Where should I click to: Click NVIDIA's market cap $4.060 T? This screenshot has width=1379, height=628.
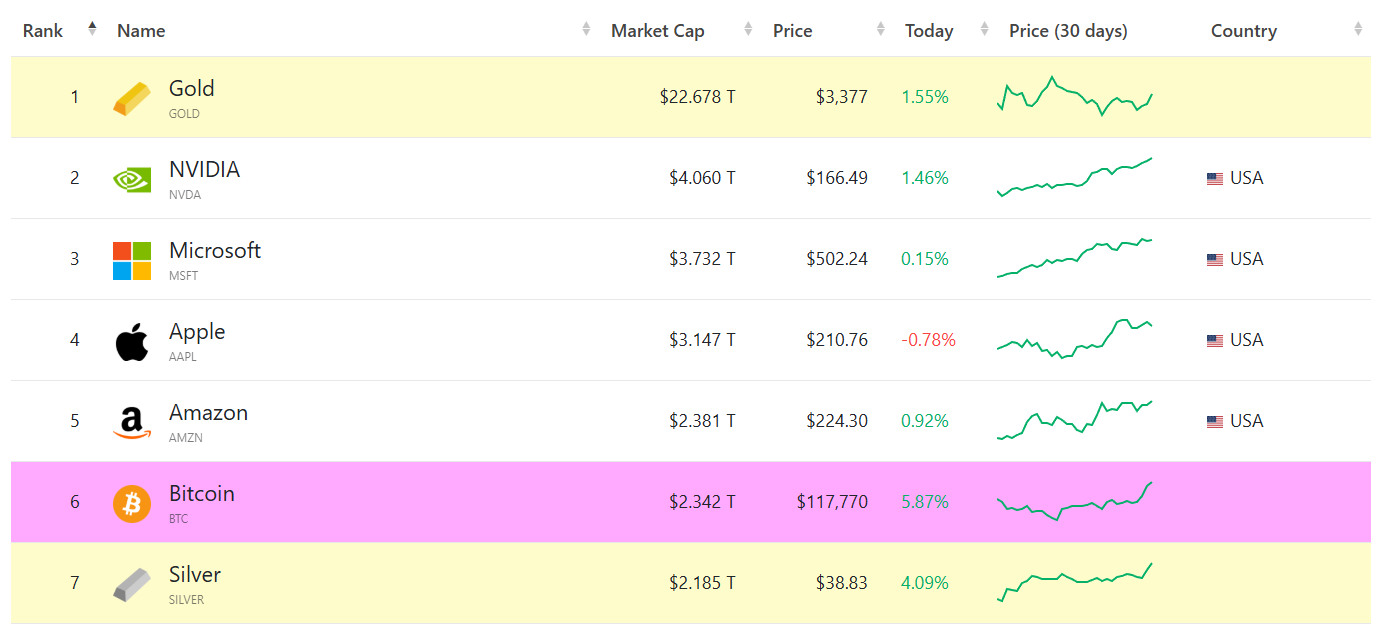coord(703,178)
